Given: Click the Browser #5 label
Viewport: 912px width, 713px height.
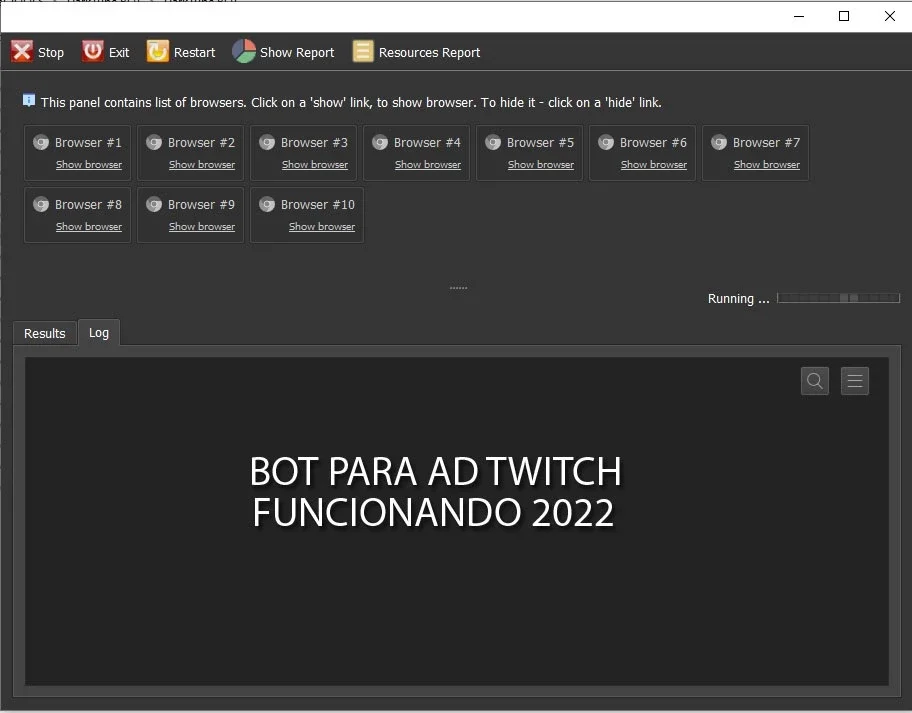Looking at the screenshot, I should point(540,142).
